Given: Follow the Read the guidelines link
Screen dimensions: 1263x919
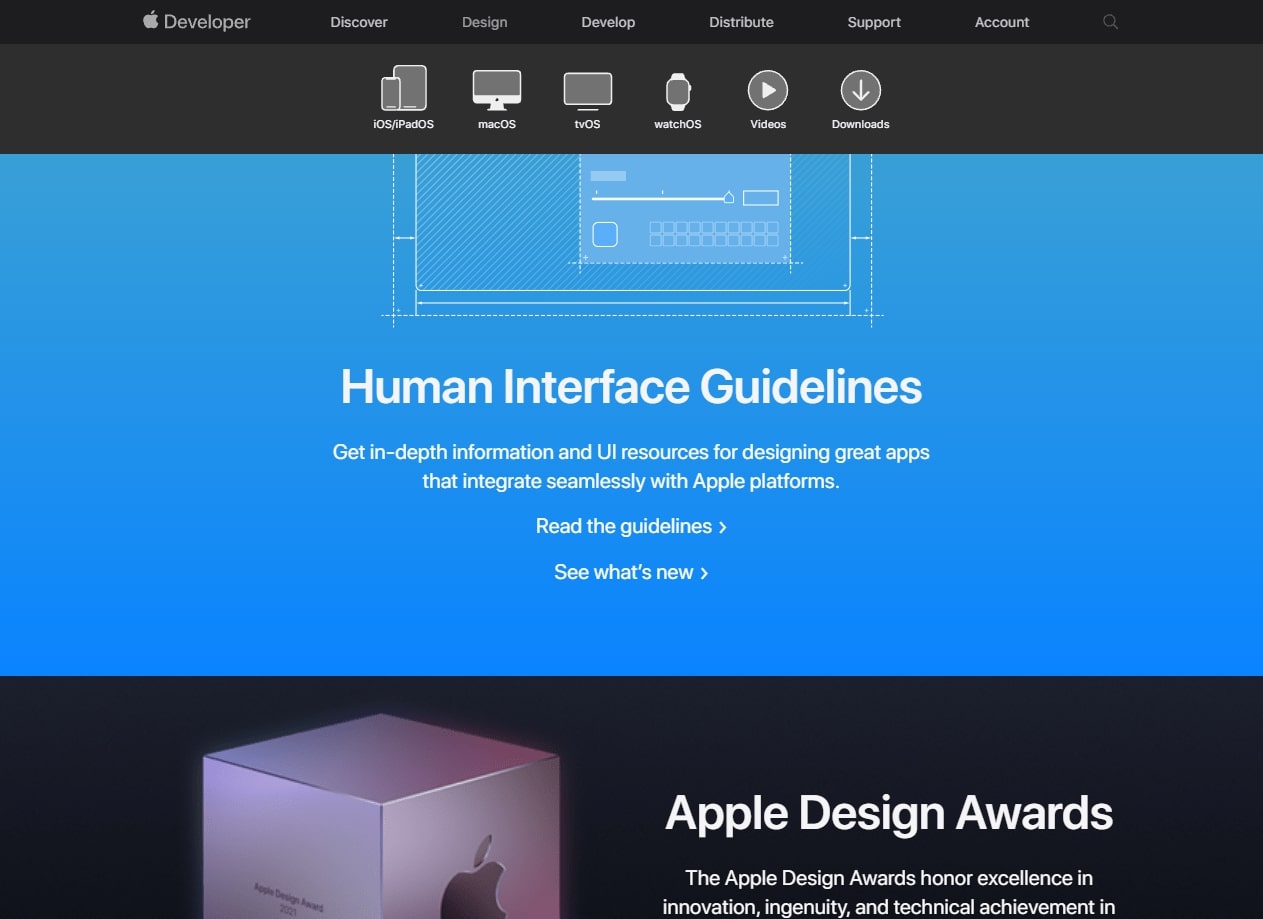Looking at the screenshot, I should click(x=631, y=526).
